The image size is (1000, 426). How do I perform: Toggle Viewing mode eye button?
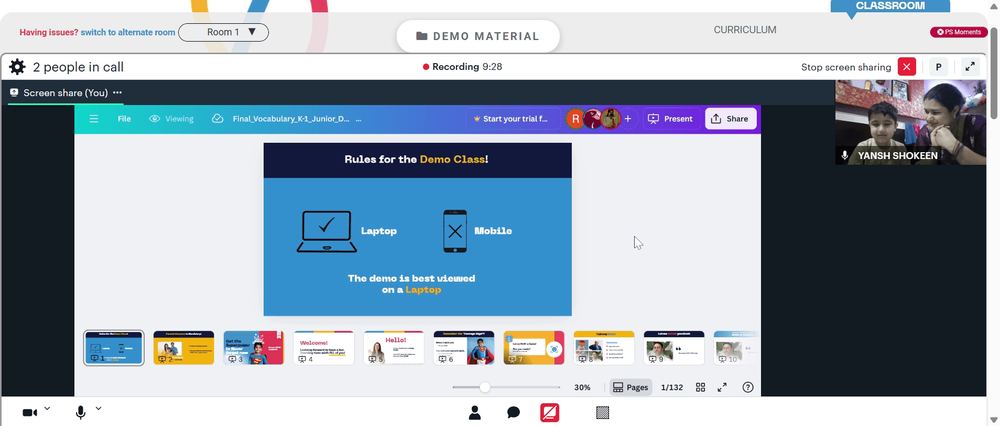pyautogui.click(x=172, y=119)
